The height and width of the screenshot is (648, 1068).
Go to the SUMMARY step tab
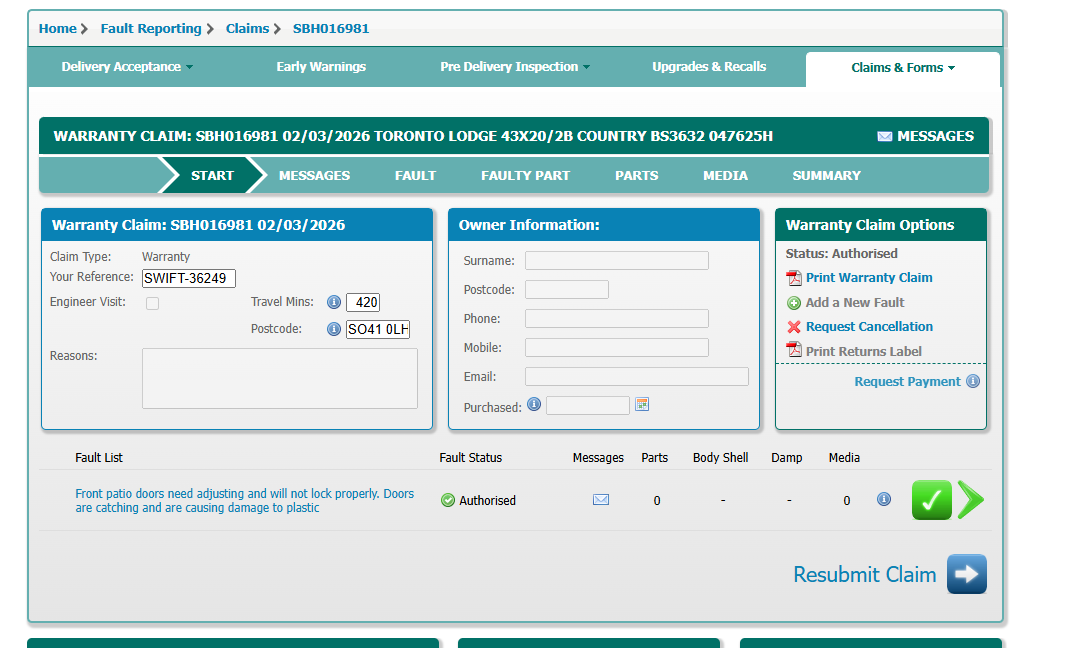coord(826,175)
